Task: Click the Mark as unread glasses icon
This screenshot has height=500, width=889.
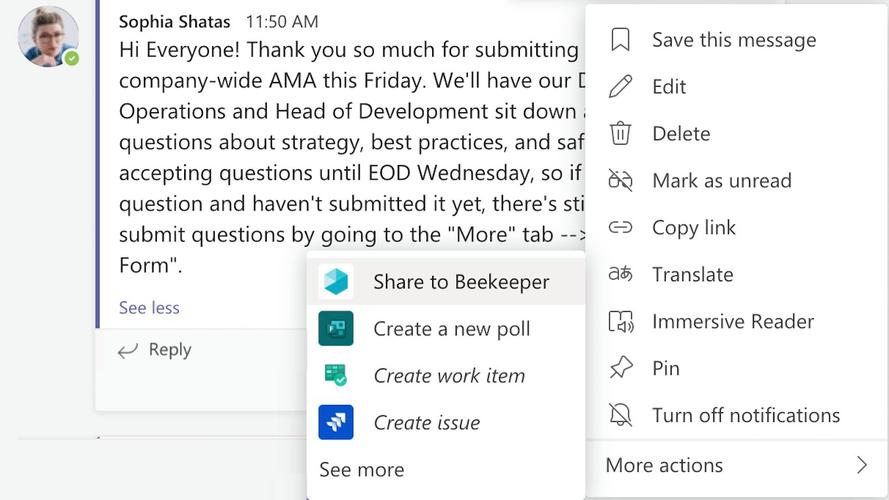Action: [x=620, y=181]
